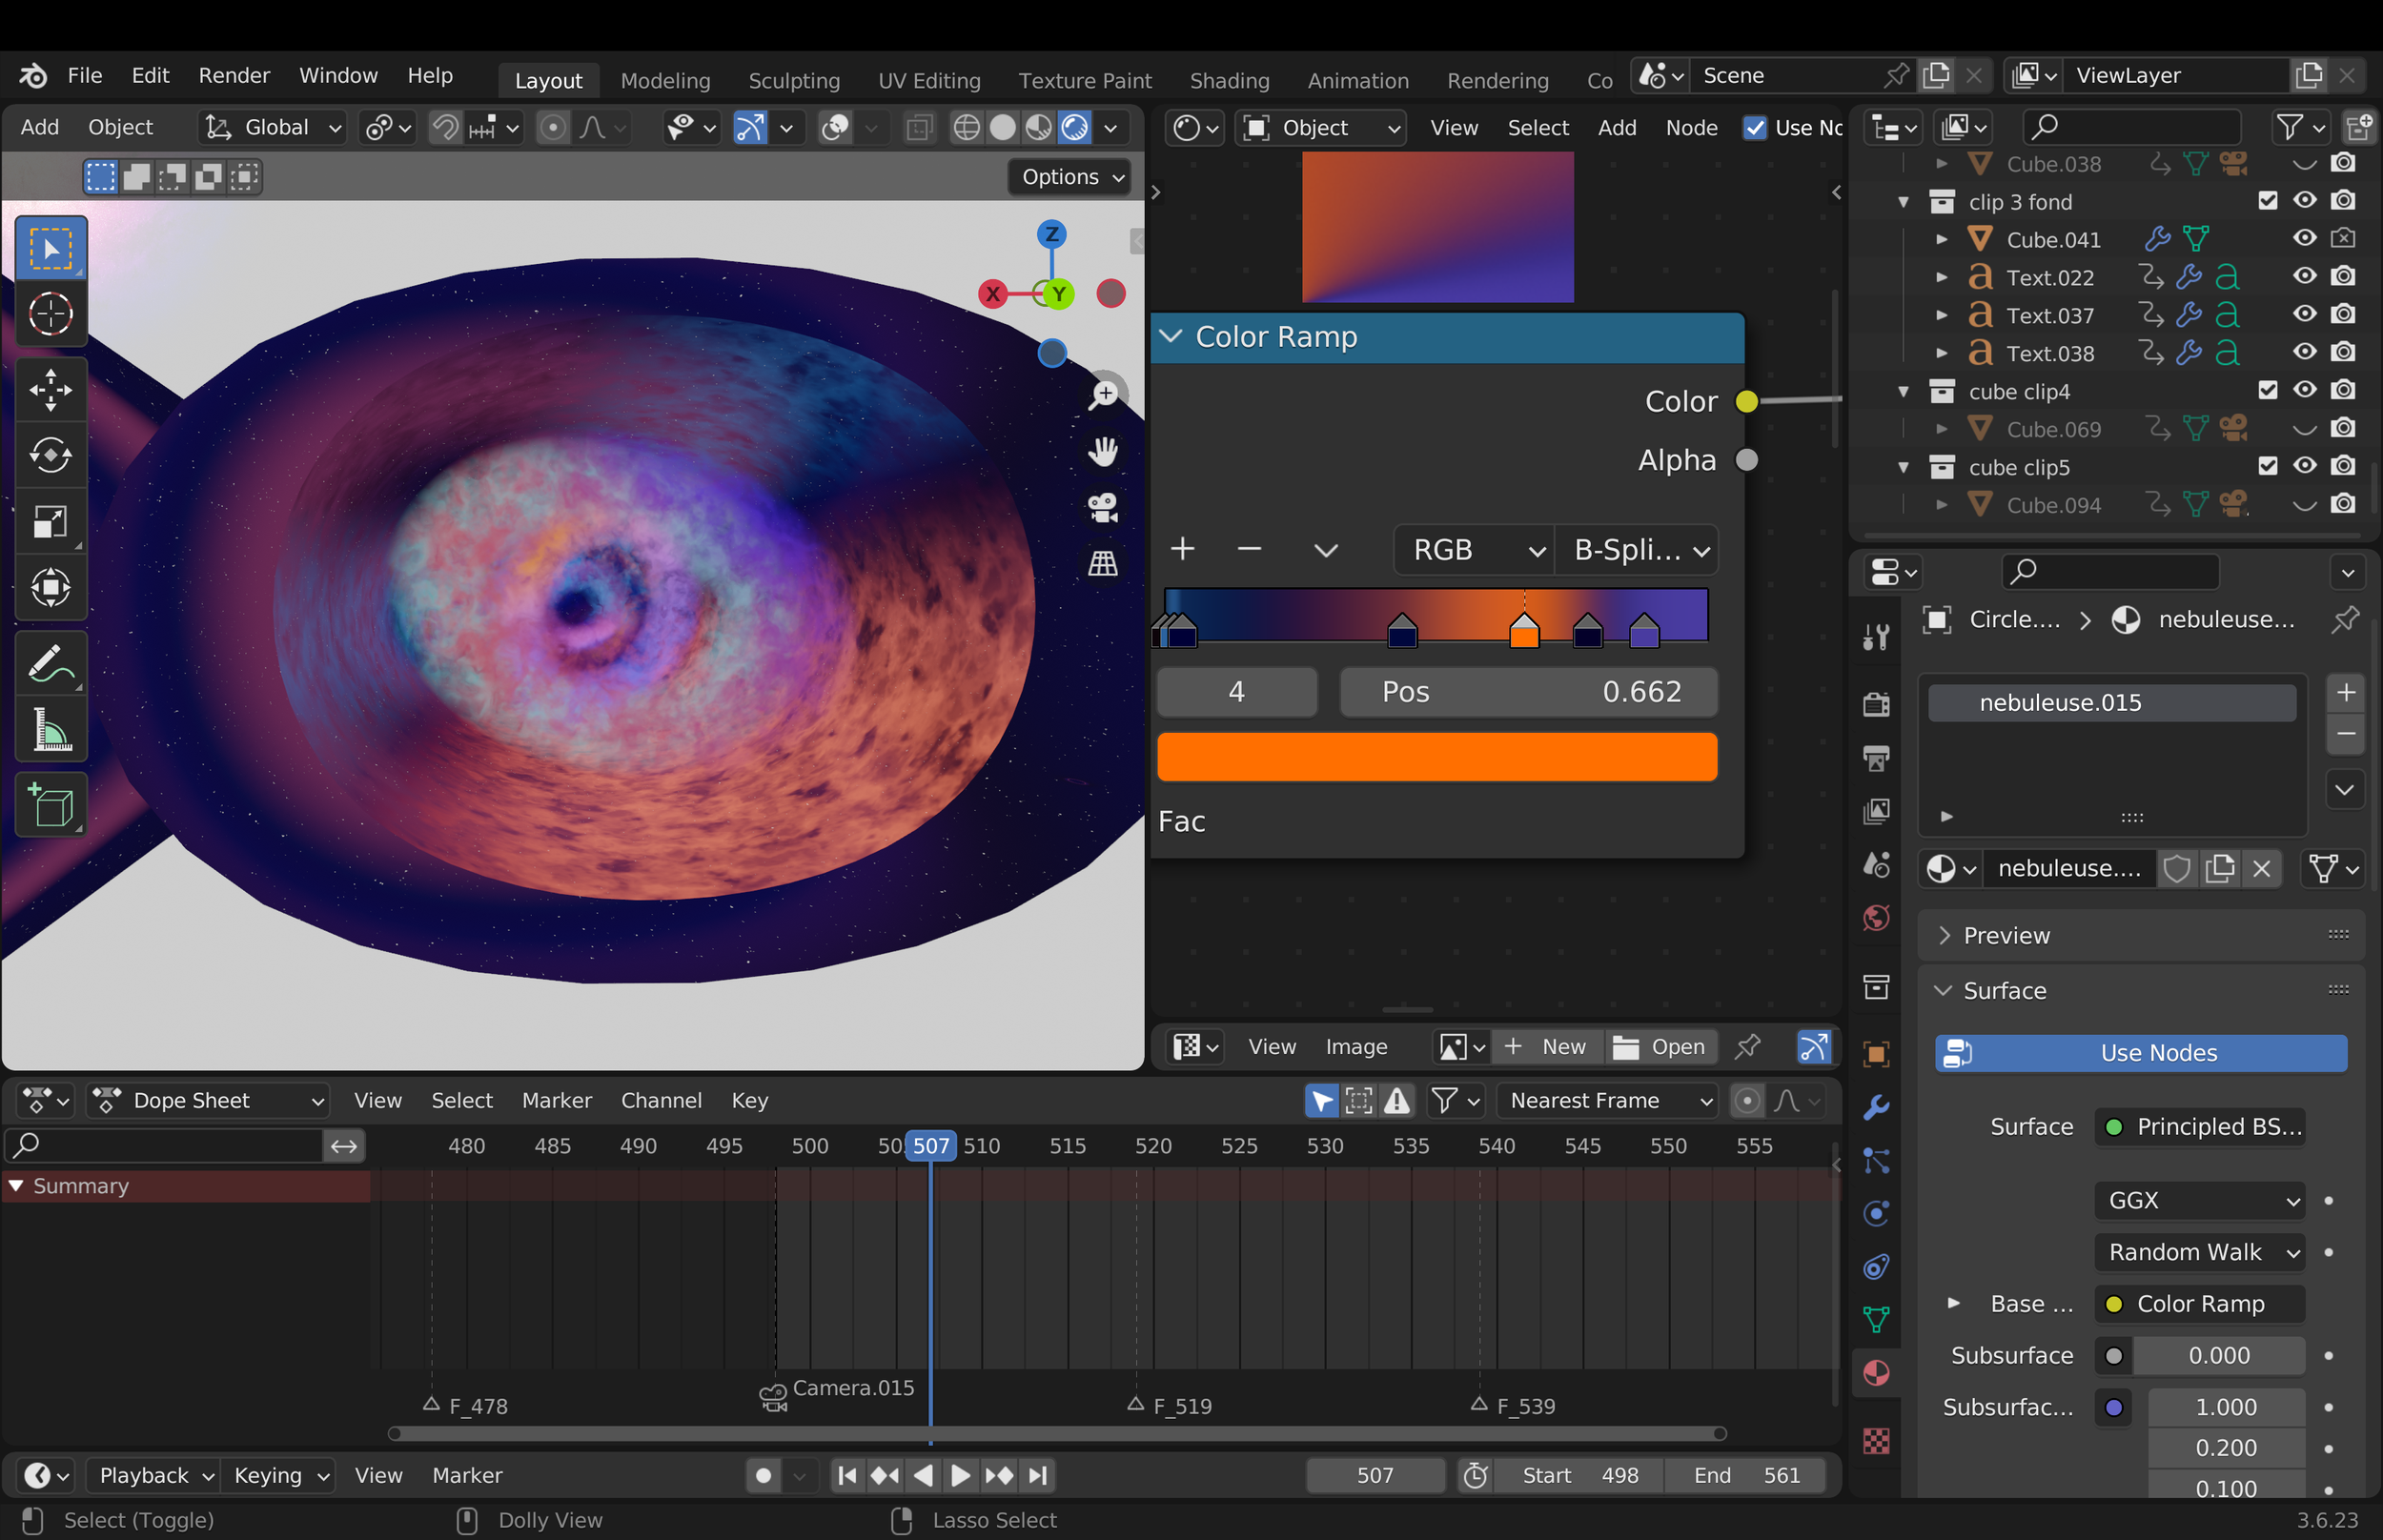Uncheck the clip 3 fond collection
The height and width of the screenshot is (1540, 2383).
[2267, 200]
